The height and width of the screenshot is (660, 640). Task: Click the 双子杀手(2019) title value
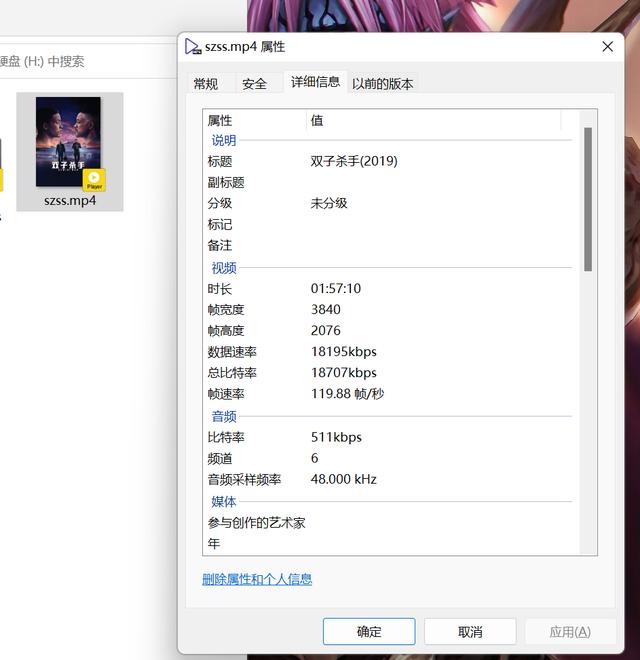click(x=354, y=161)
